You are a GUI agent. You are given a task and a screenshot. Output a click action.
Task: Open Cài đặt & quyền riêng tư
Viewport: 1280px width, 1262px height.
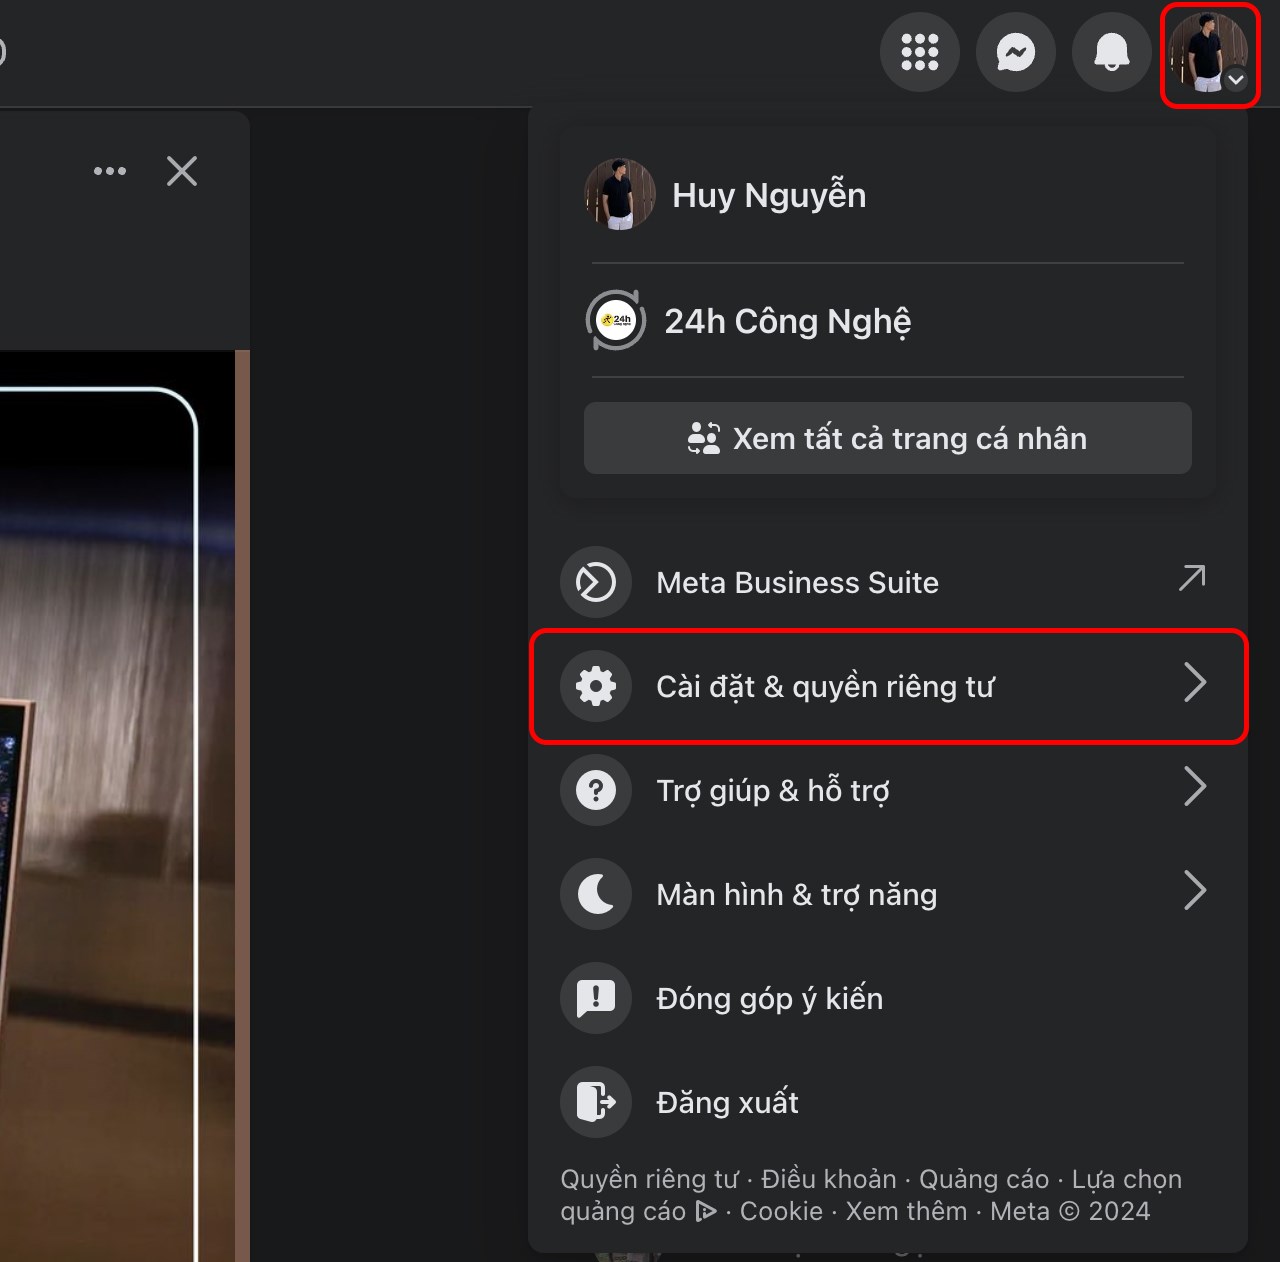[x=887, y=686]
